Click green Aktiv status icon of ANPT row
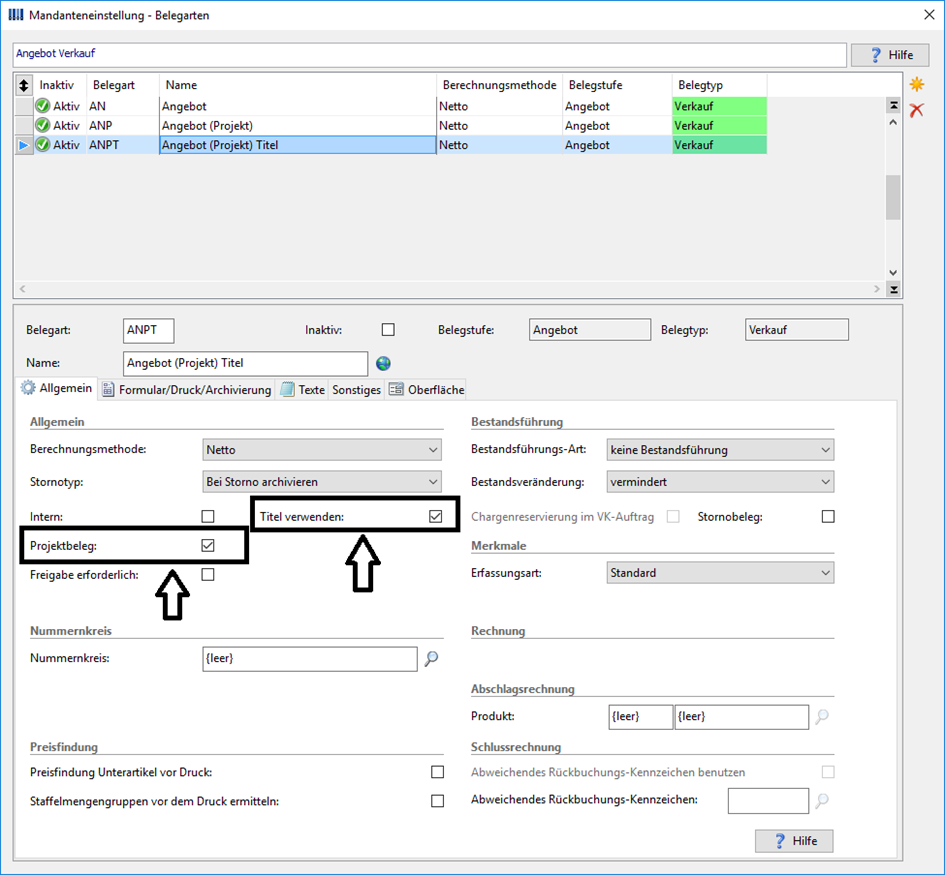The image size is (945, 875). click(42, 145)
